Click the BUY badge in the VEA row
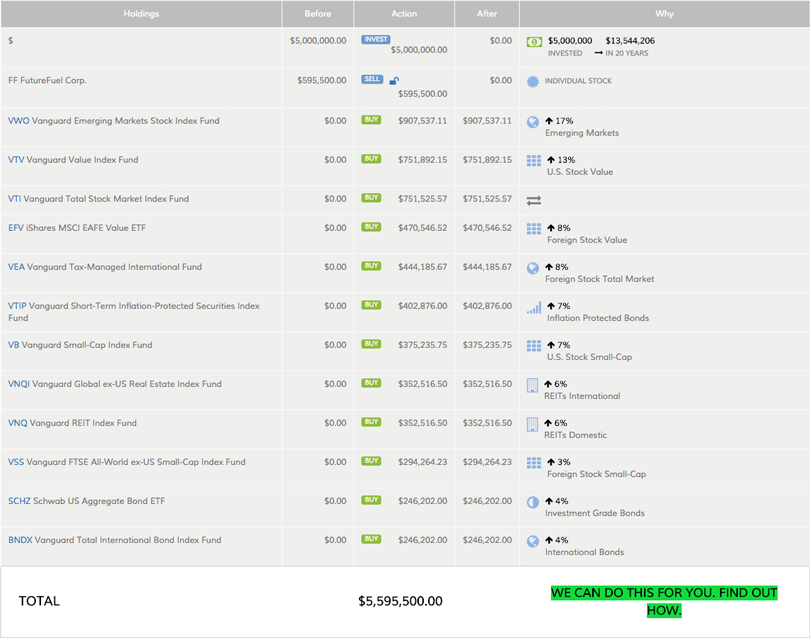This screenshot has width=810, height=638. pyautogui.click(x=371, y=266)
